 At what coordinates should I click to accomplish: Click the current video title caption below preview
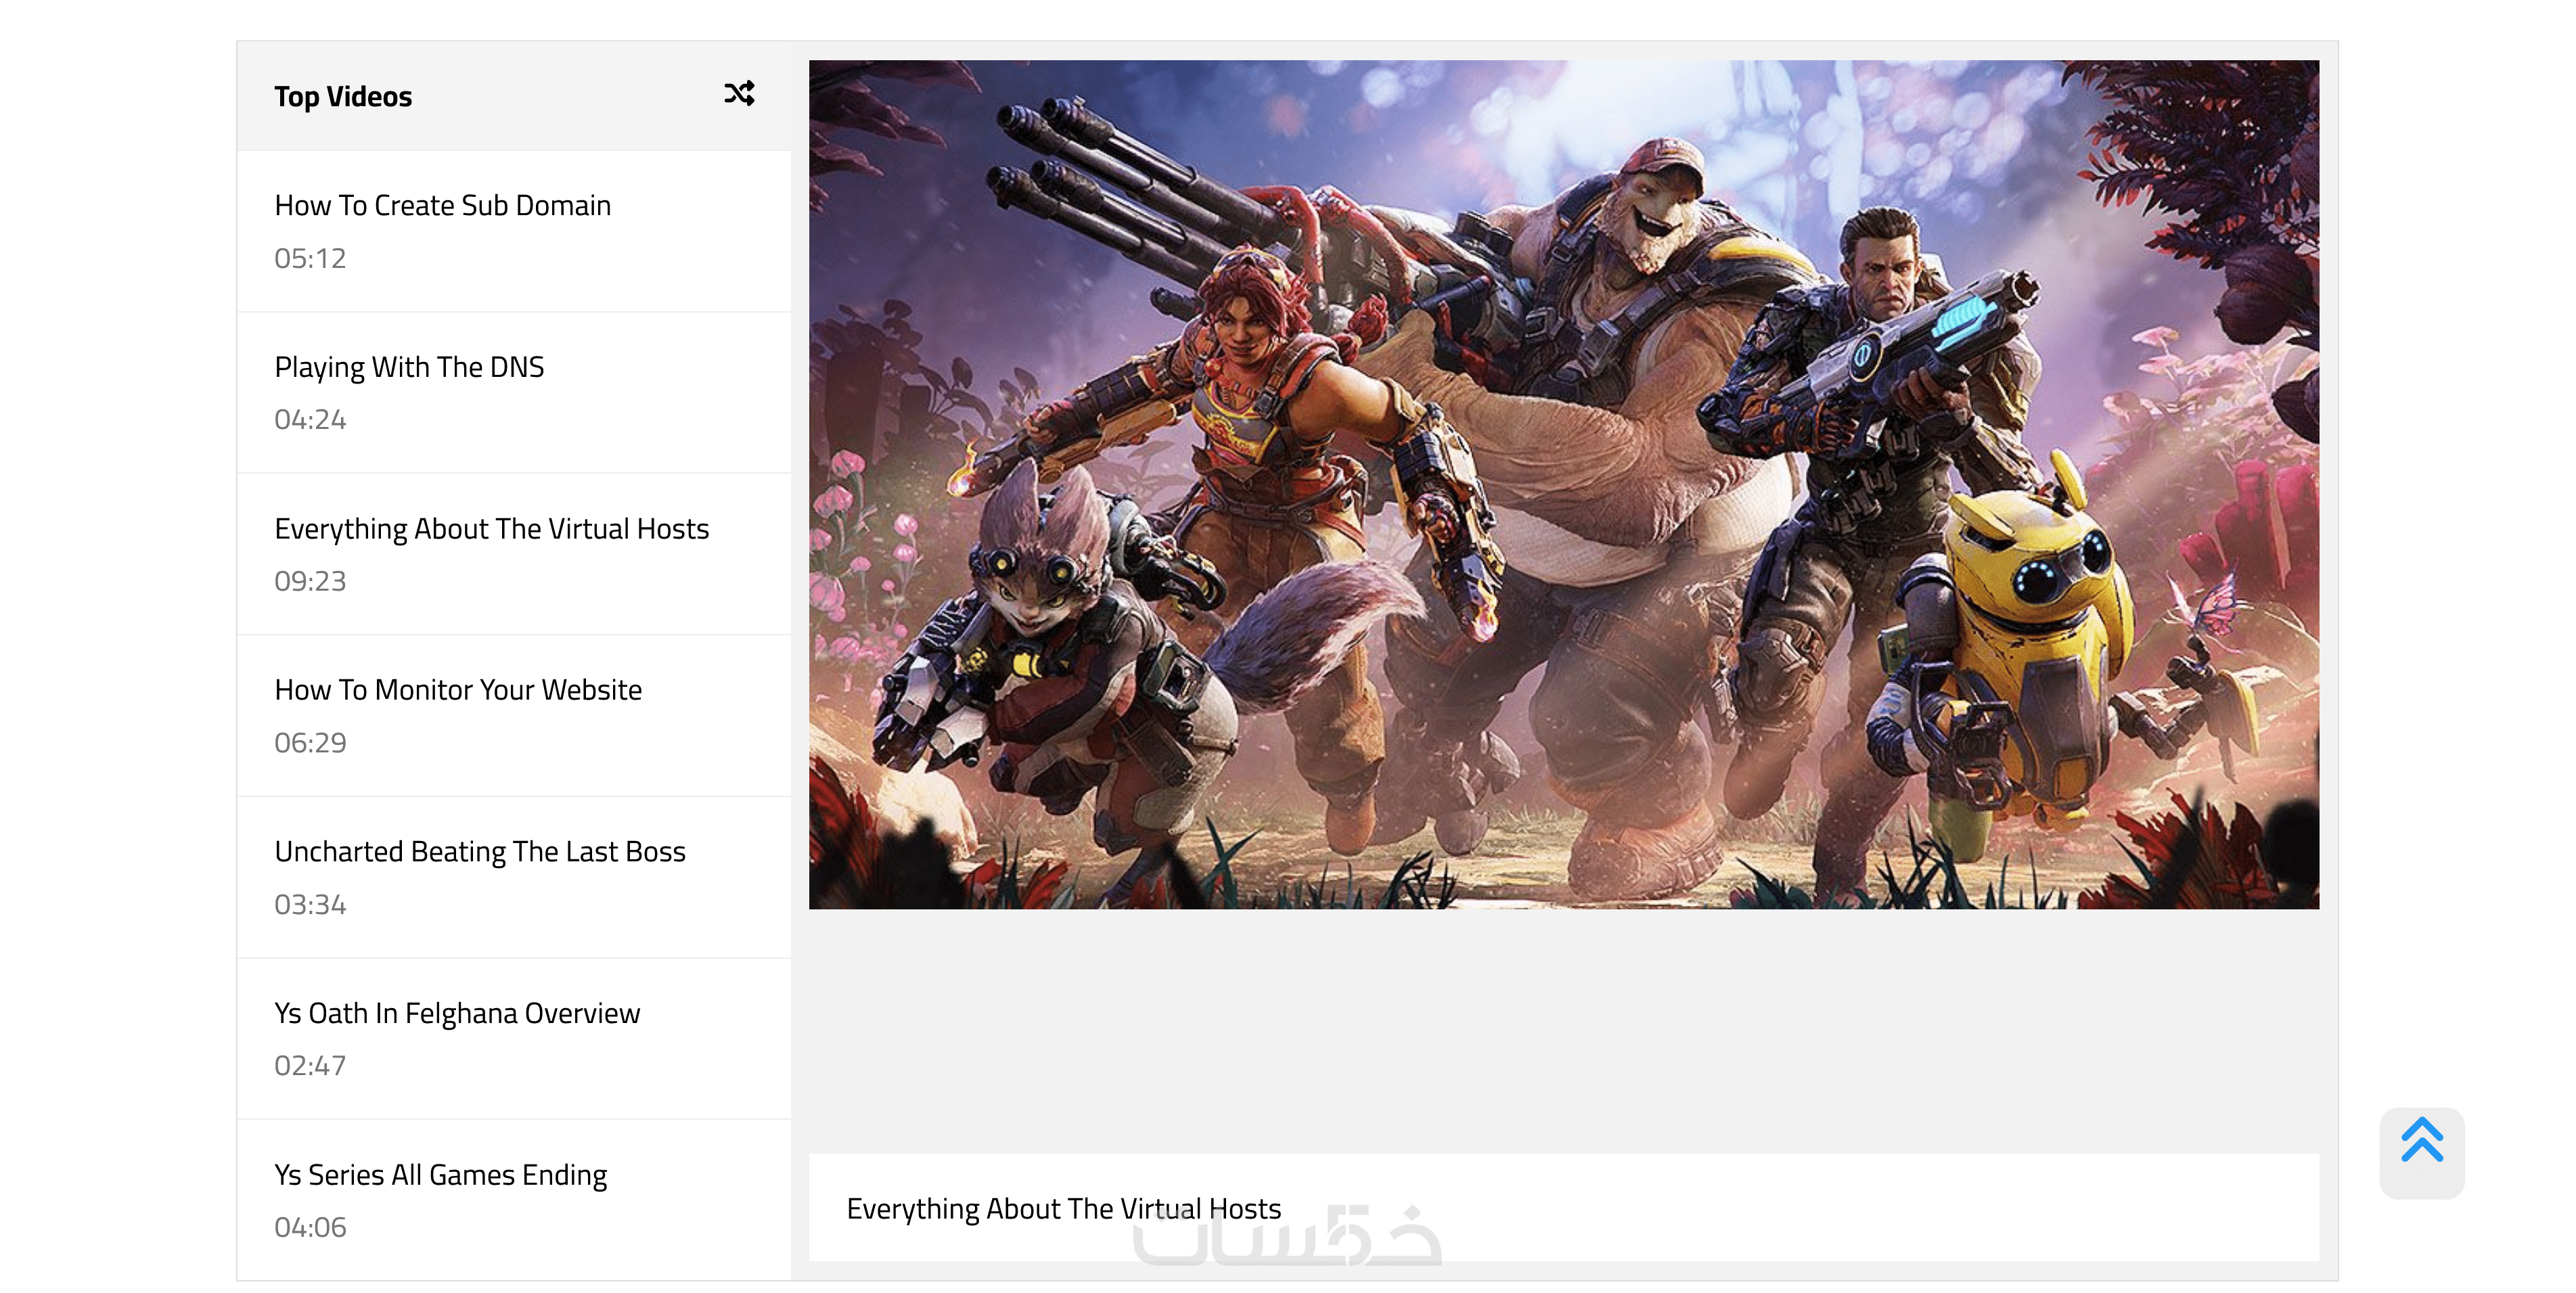pyautogui.click(x=1063, y=1208)
